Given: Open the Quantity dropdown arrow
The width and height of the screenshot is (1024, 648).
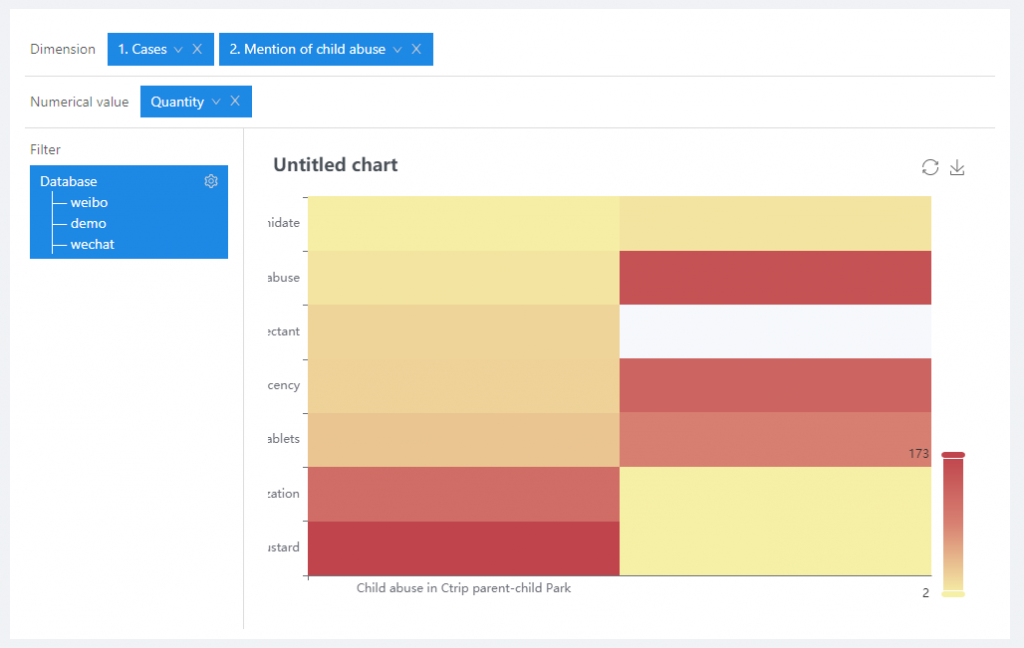Looking at the screenshot, I should click(216, 101).
